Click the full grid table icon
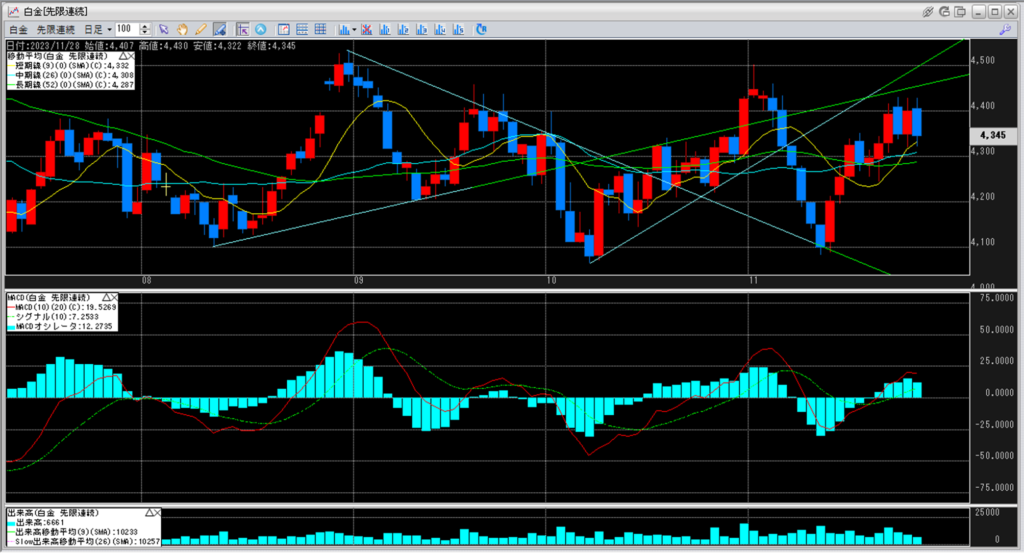This screenshot has width=1024, height=553. pos(320,29)
